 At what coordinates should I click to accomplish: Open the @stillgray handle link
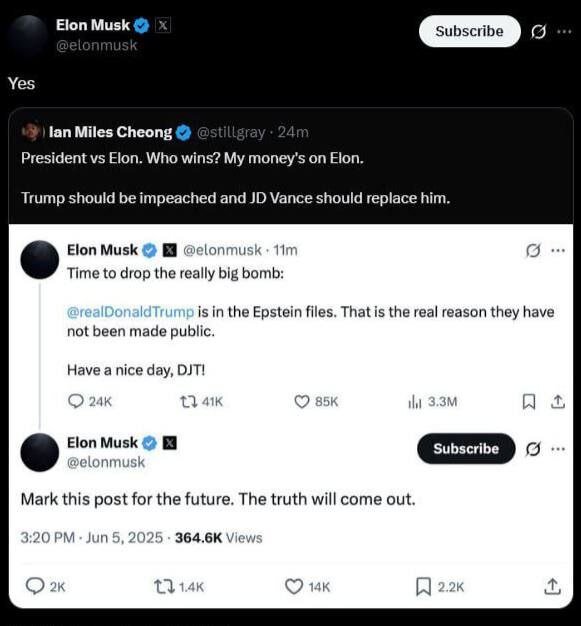coord(230,132)
